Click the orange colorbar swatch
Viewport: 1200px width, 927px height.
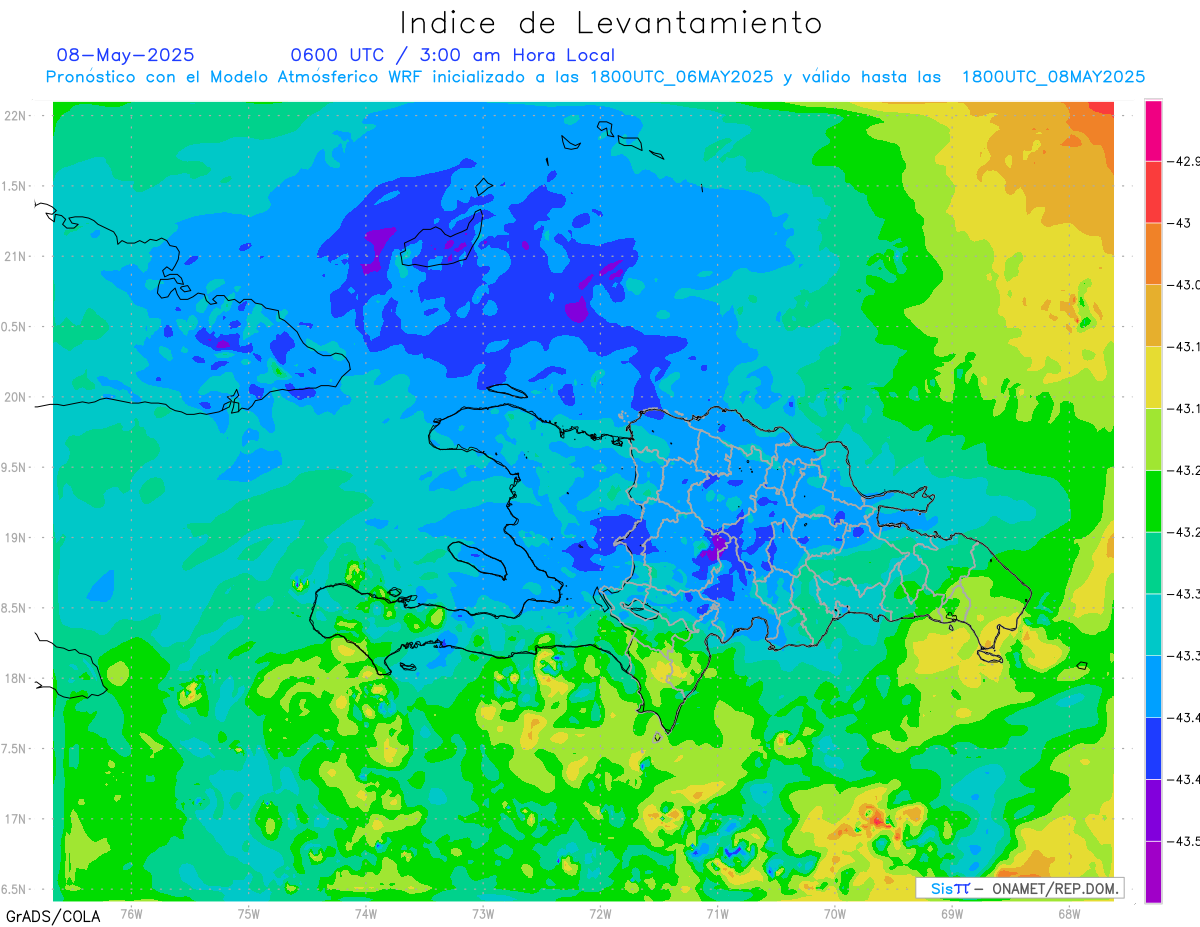coord(1153,254)
